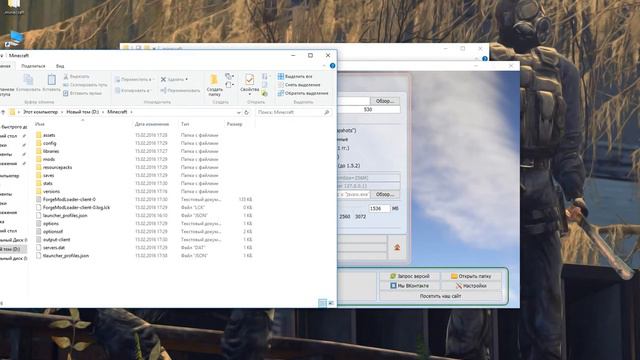This screenshot has width=640, height=360.
Task: Click the search magnifier icon
Action: tap(327, 112)
